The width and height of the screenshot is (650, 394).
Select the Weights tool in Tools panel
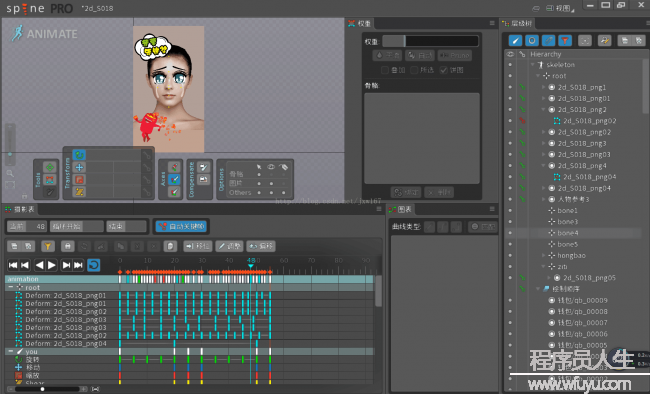coord(50,180)
